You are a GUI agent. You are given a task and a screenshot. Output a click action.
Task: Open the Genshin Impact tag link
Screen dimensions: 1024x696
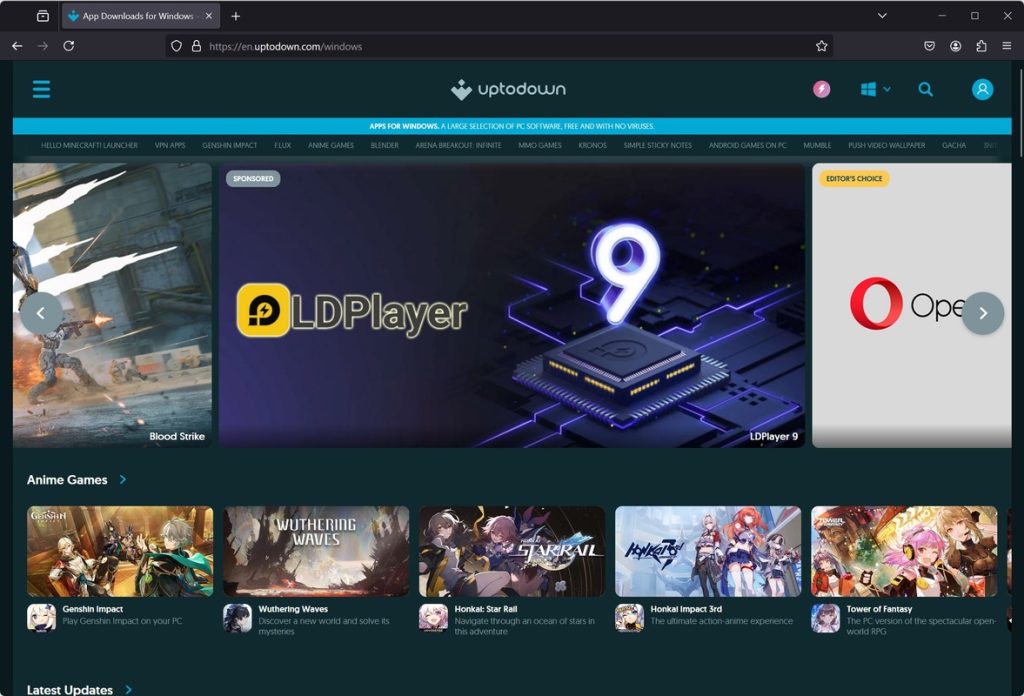230,146
